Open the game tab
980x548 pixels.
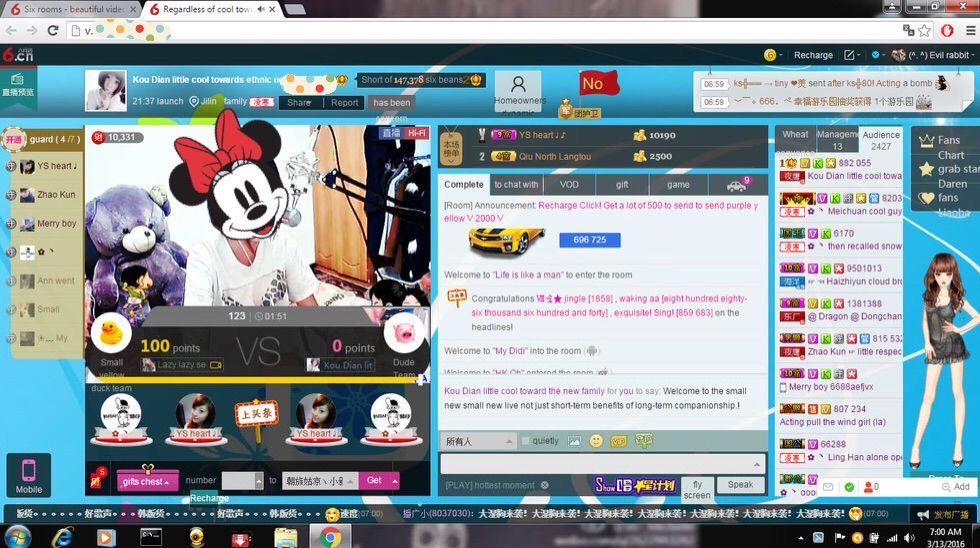[678, 184]
